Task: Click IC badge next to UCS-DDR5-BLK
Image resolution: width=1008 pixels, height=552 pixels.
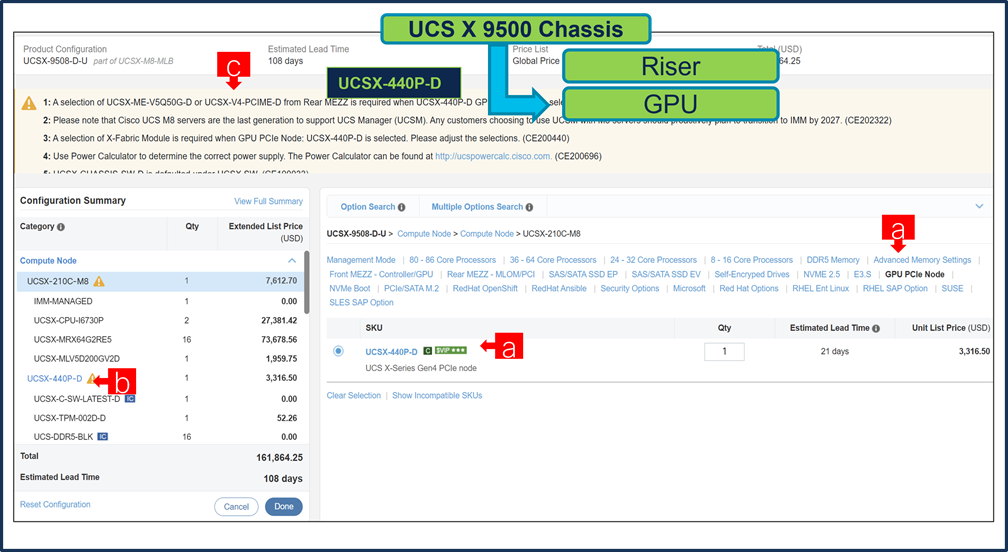Action: point(102,437)
